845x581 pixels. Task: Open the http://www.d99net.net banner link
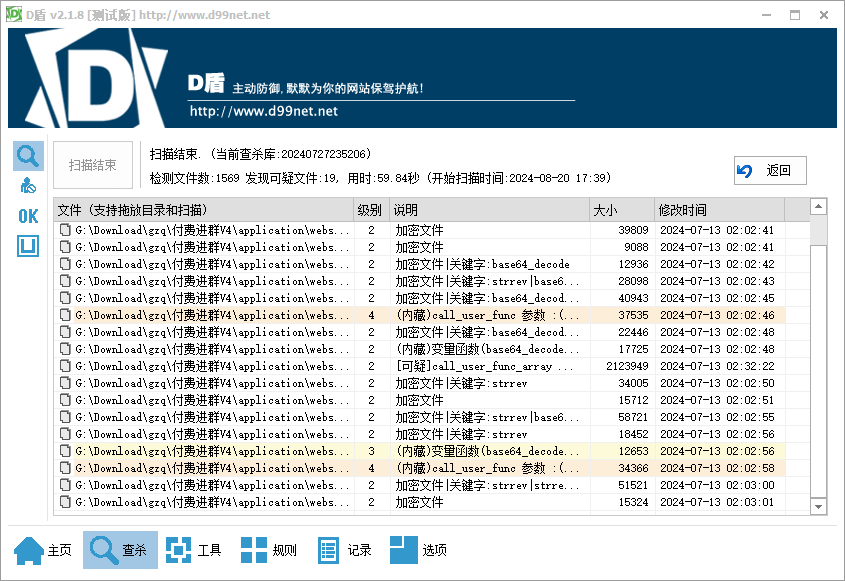coord(264,112)
